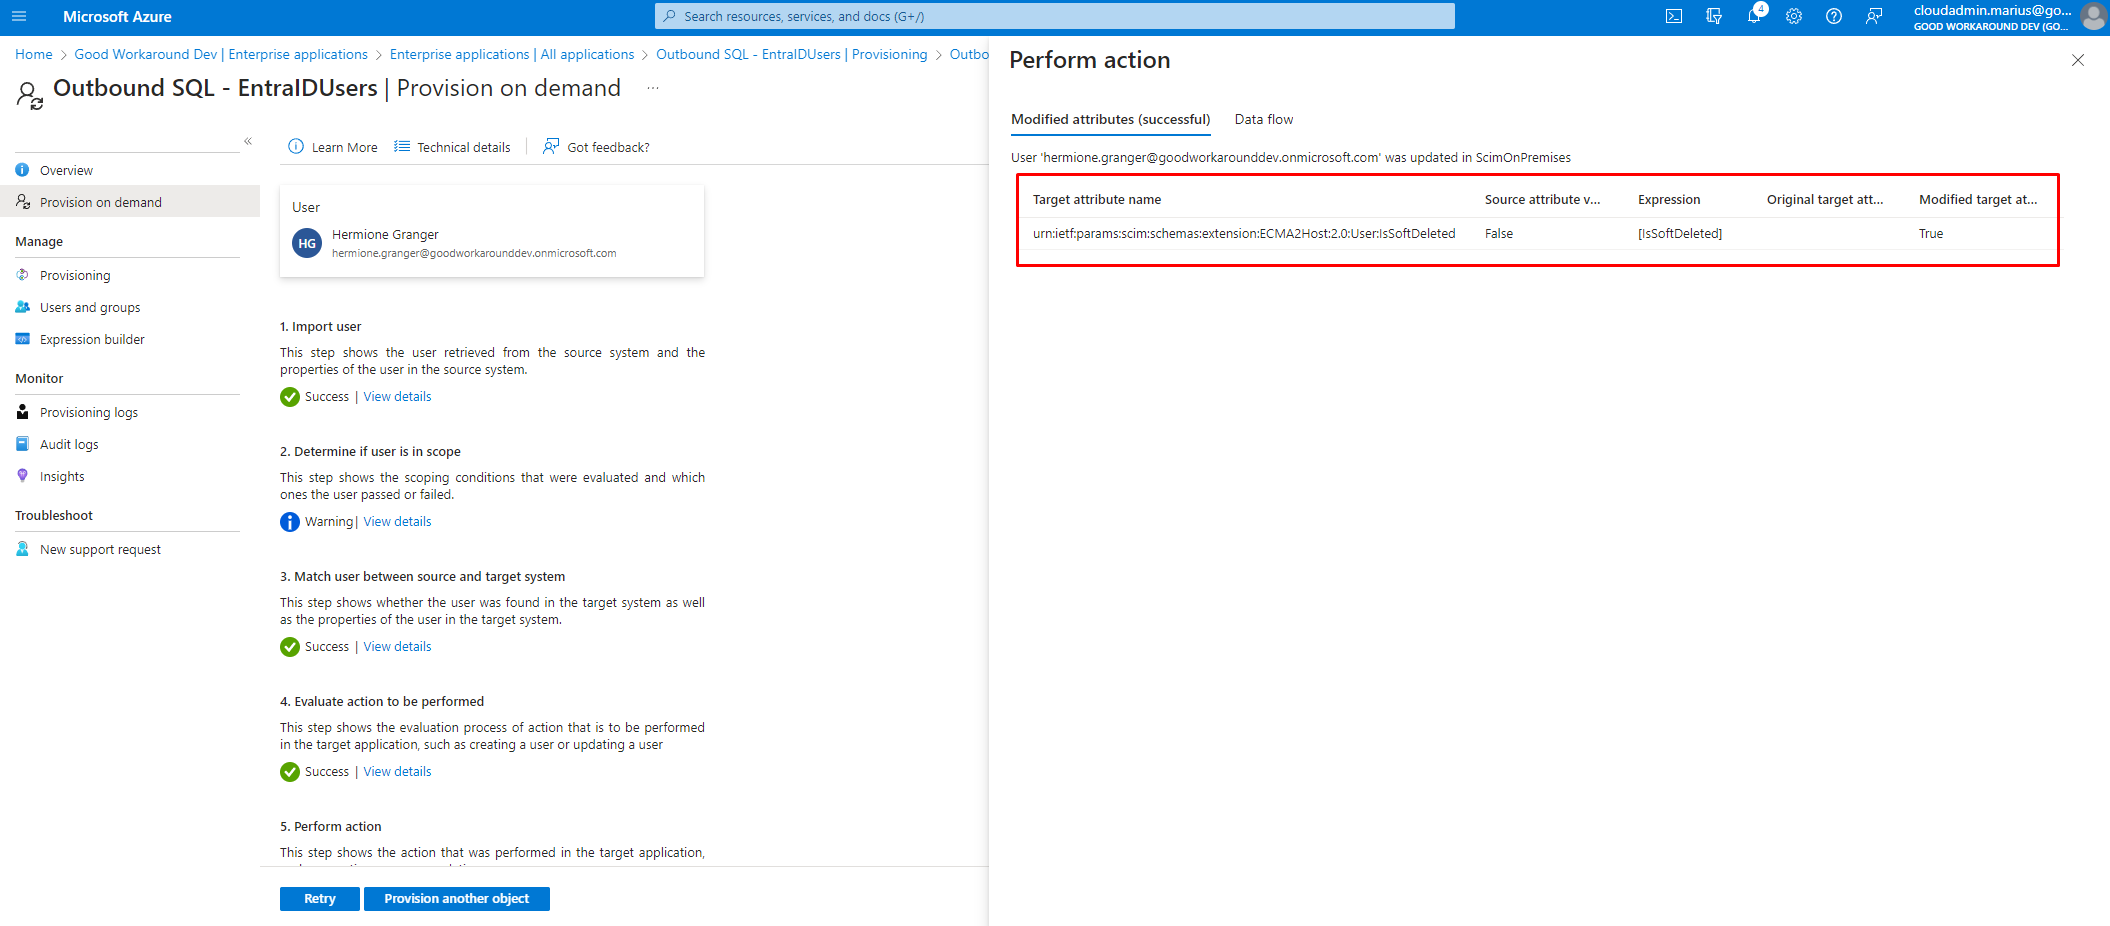Switch to the Data flow tab
2110x926 pixels.
click(1263, 119)
